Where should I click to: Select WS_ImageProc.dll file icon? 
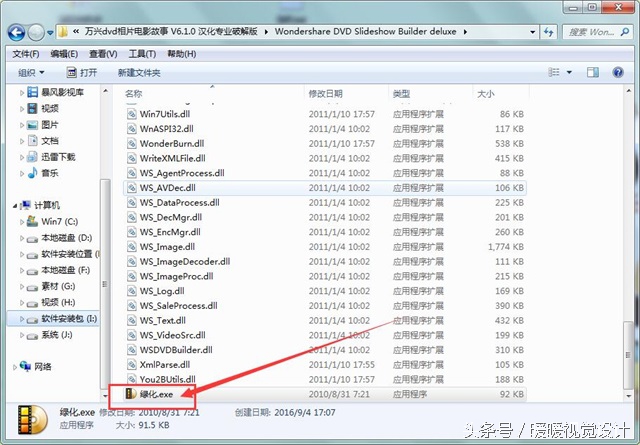click(x=131, y=276)
